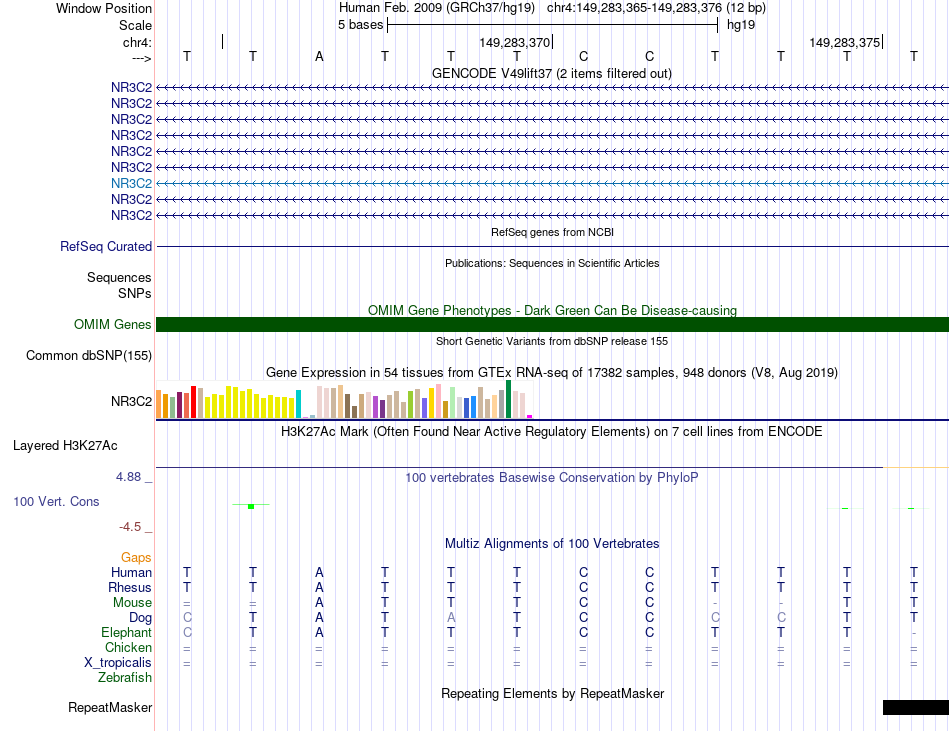This screenshot has height=731, width=950.
Task: Click the X_tropicalis alignment row label
Action: 118,663
